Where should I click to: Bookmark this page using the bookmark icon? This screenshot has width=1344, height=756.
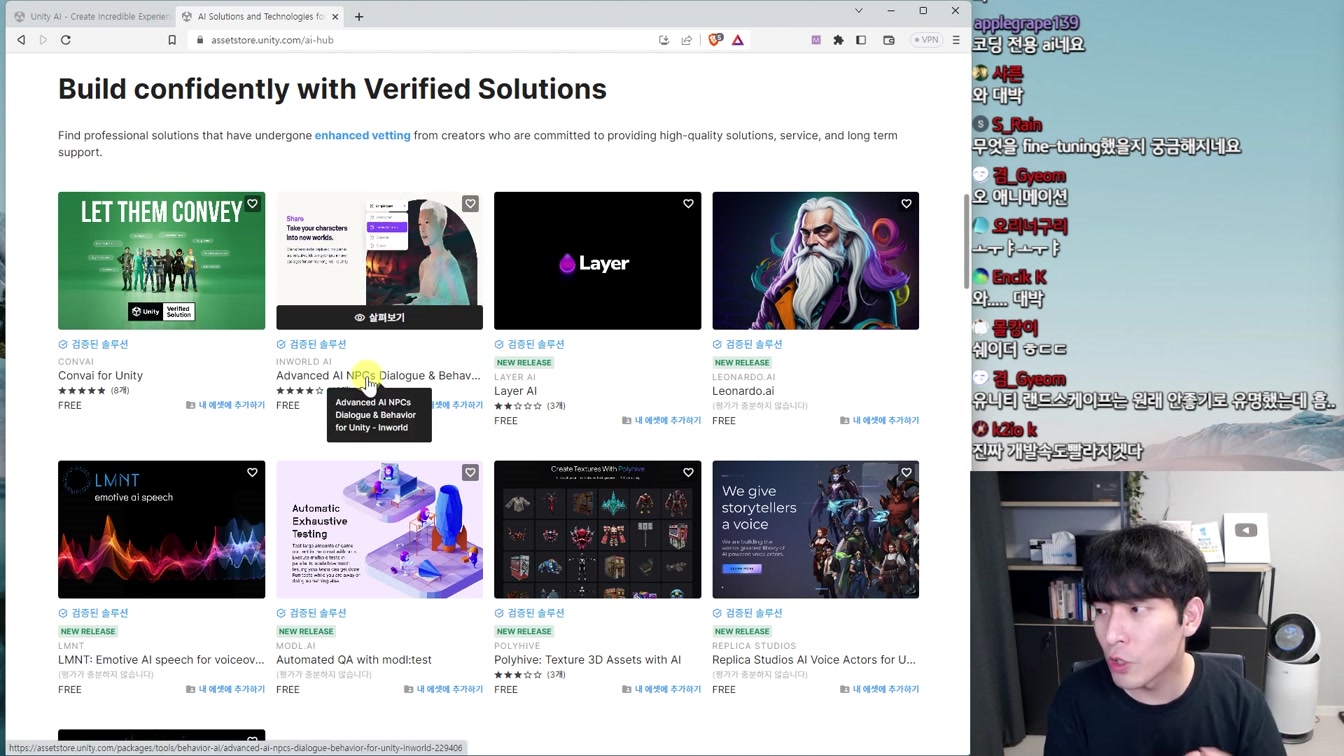172,40
